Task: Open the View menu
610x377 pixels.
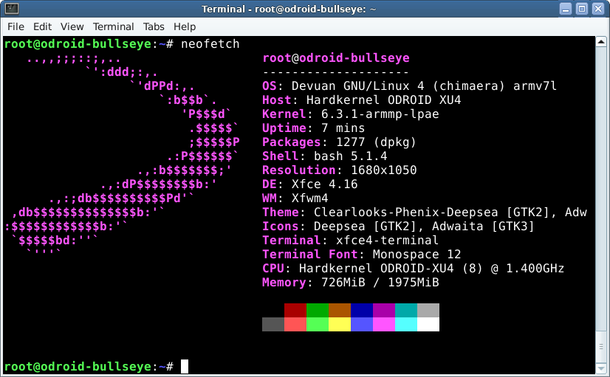Action: 72,26
